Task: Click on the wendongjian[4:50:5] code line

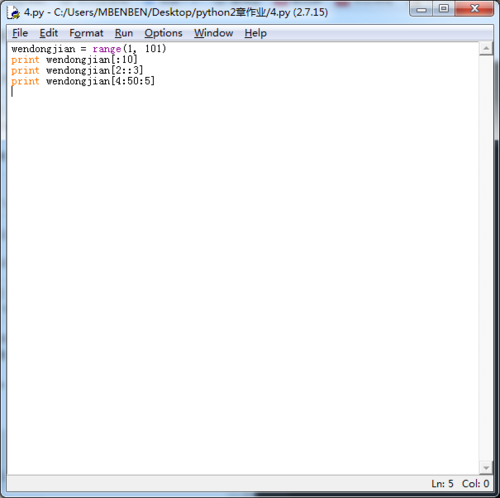Action: 100,81
